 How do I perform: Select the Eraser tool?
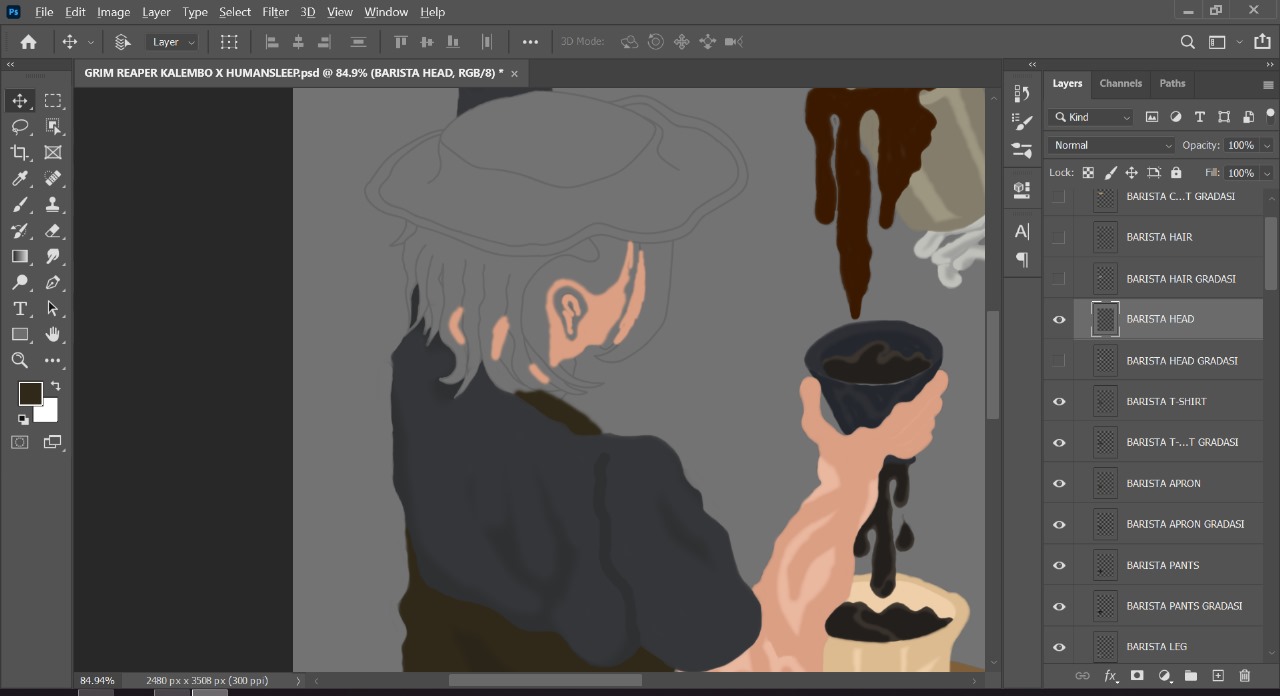(53, 231)
